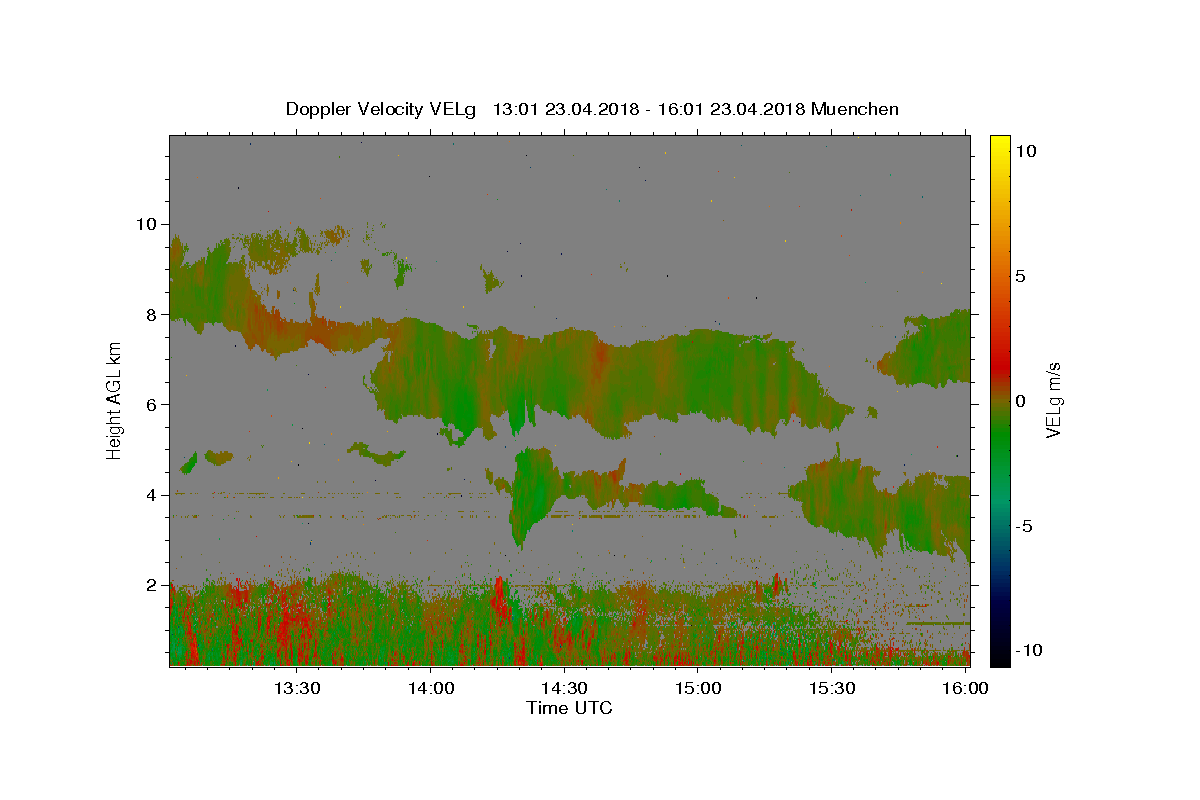Click the 'Time UTC' axis label
The height and width of the screenshot is (800, 1200).
(x=569, y=708)
